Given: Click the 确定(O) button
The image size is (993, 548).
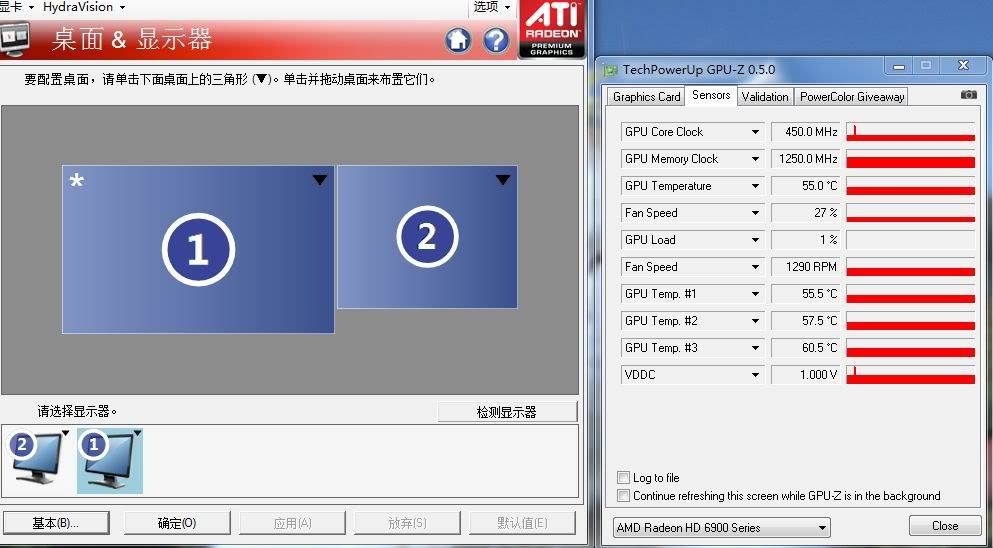Looking at the screenshot, I should [177, 523].
